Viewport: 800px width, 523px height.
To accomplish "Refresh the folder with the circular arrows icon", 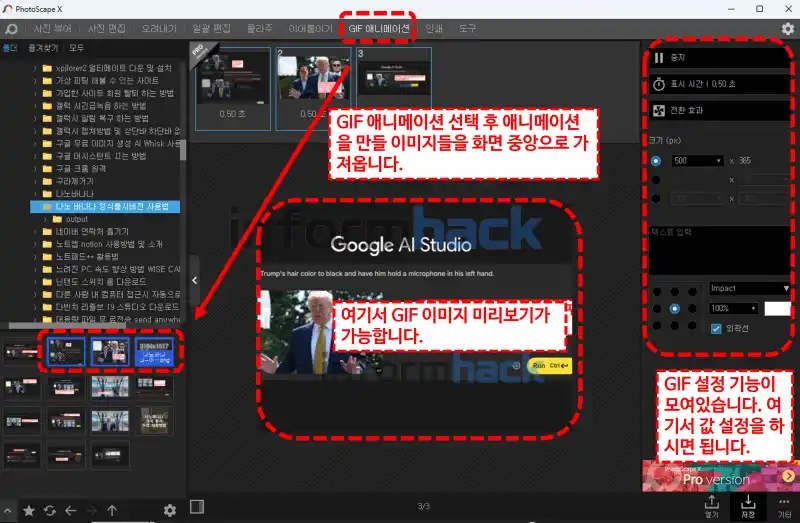I will pos(49,510).
